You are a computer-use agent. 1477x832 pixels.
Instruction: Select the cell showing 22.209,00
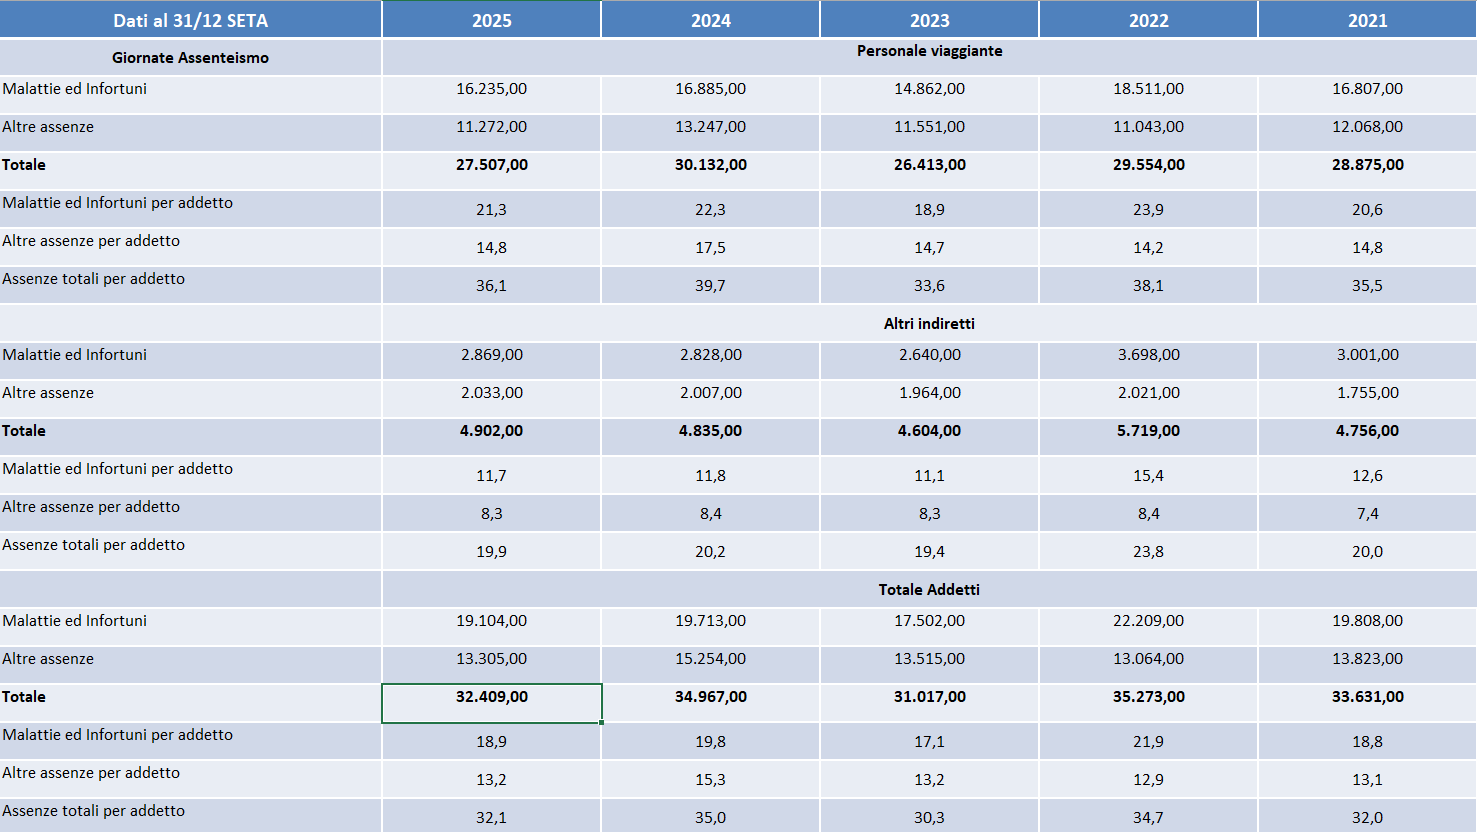pos(1148,621)
